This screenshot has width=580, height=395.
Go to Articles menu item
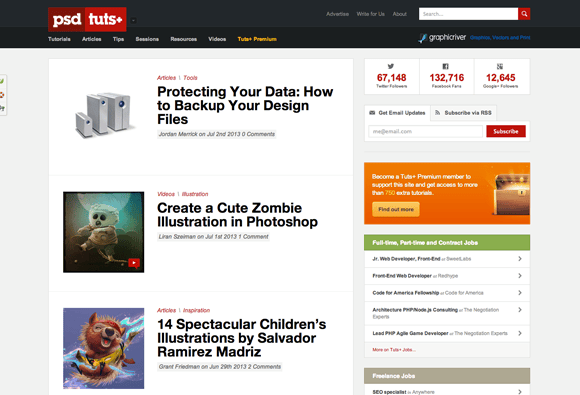tap(91, 39)
